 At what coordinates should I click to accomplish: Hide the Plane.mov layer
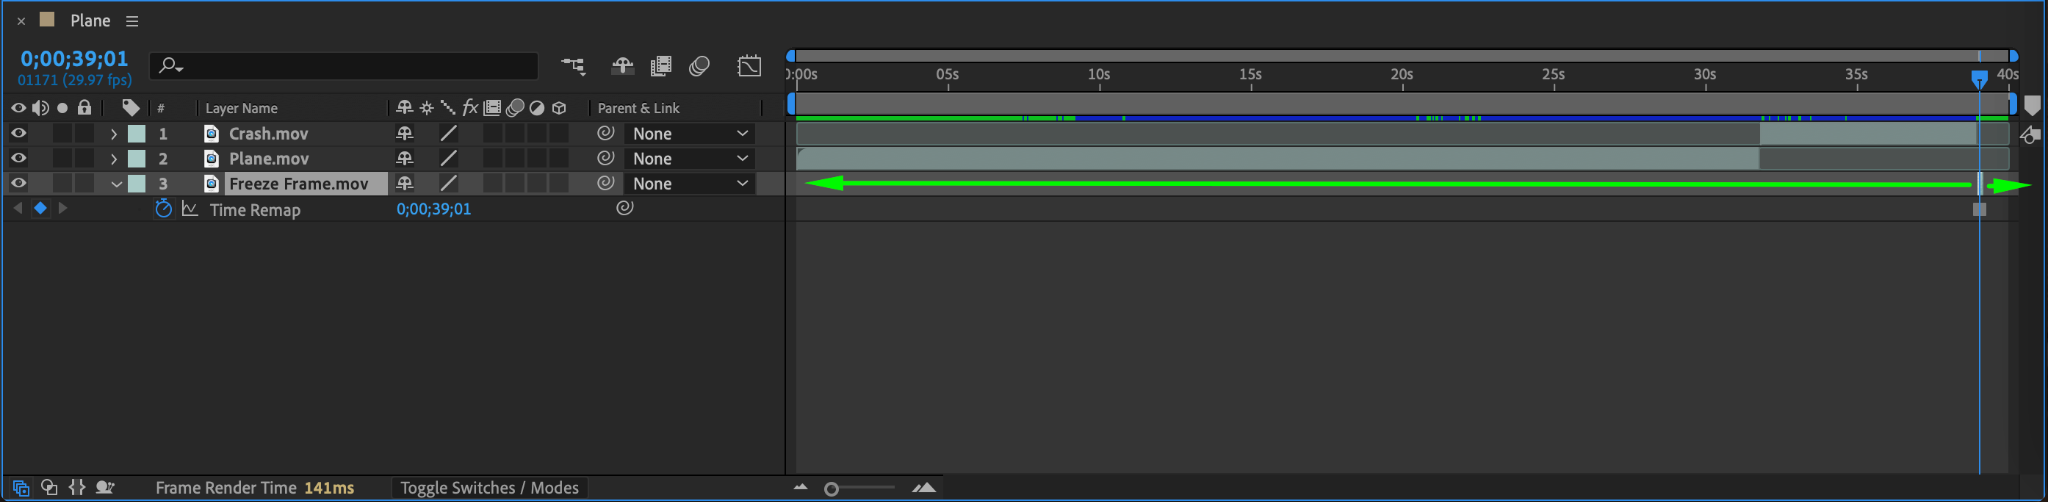pos(18,158)
